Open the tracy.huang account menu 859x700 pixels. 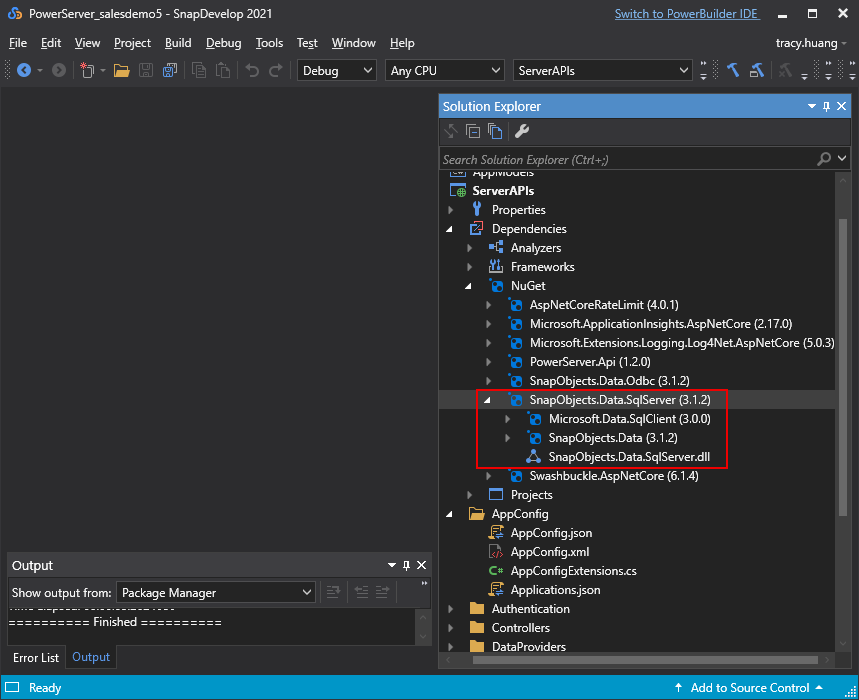tap(811, 43)
